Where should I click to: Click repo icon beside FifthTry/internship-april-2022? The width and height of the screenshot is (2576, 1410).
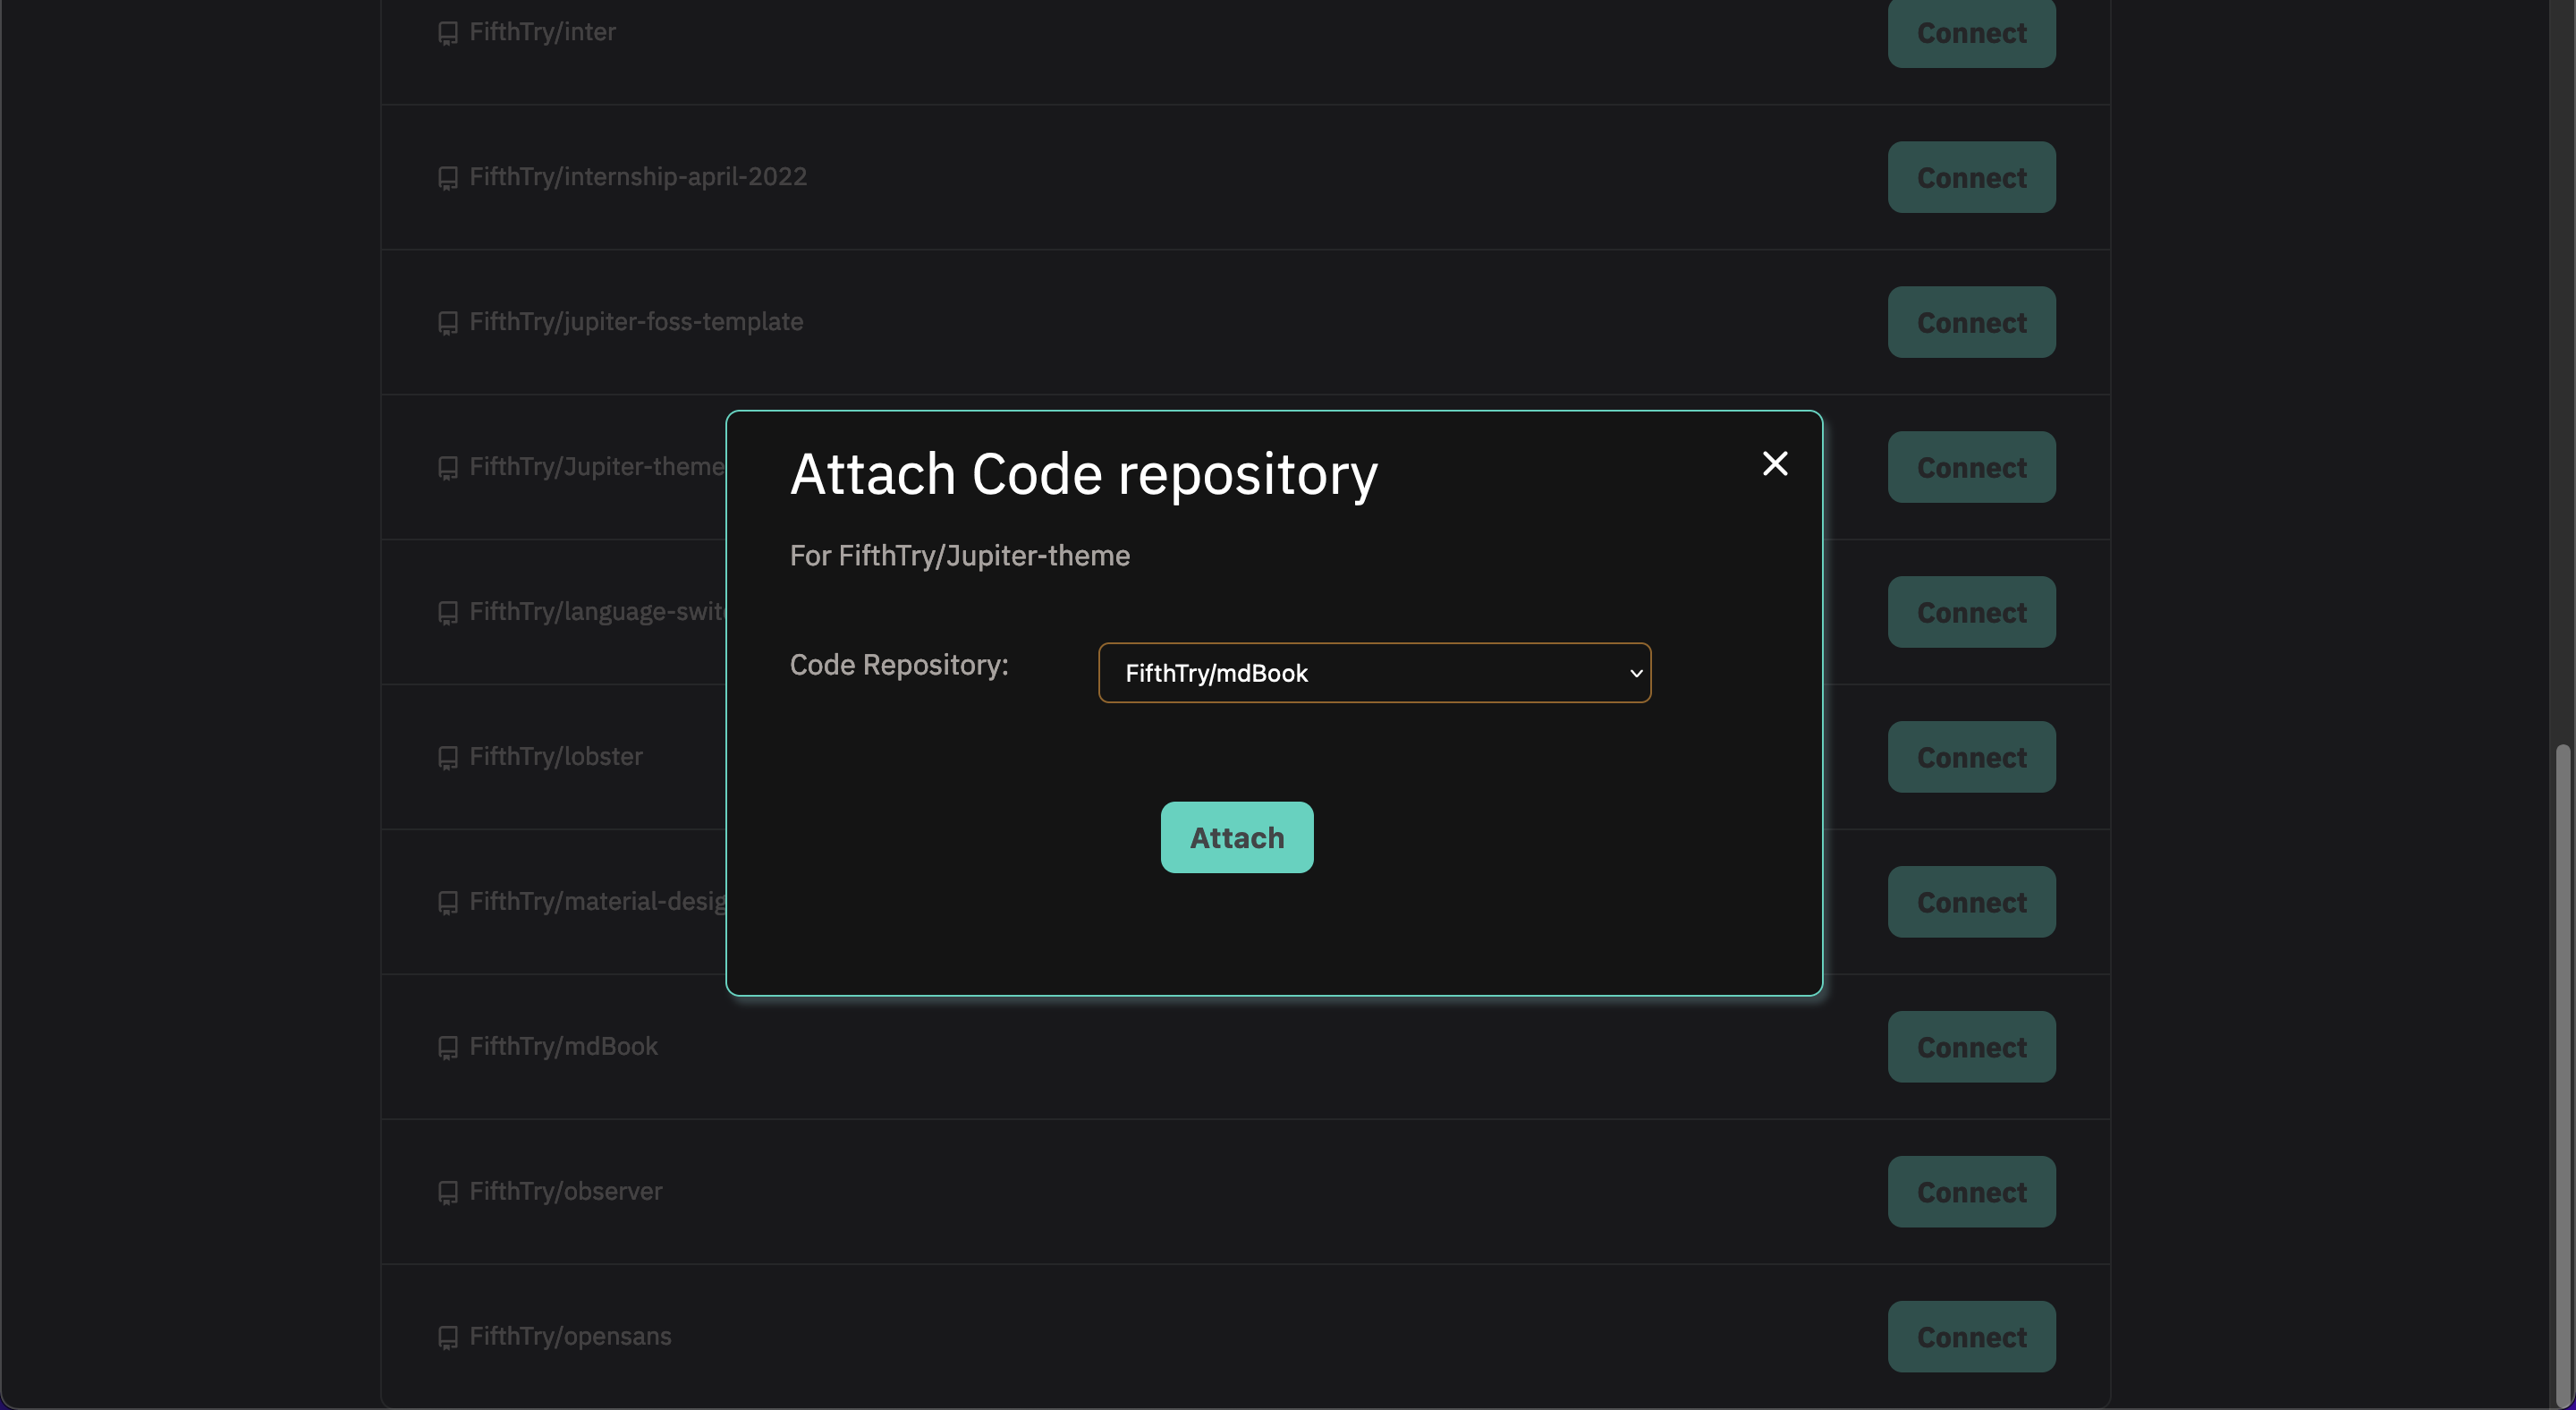448,178
